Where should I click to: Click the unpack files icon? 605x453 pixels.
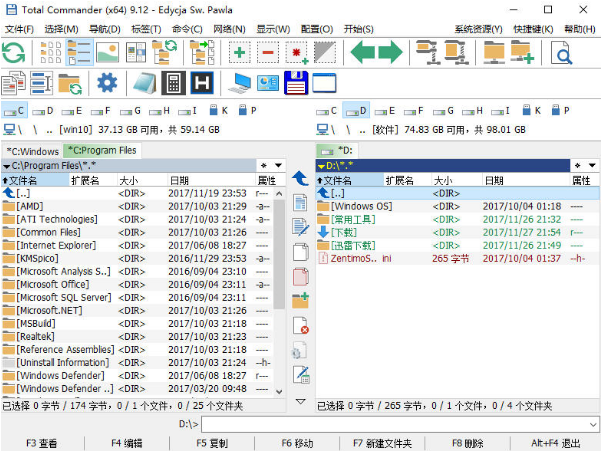coord(456,52)
